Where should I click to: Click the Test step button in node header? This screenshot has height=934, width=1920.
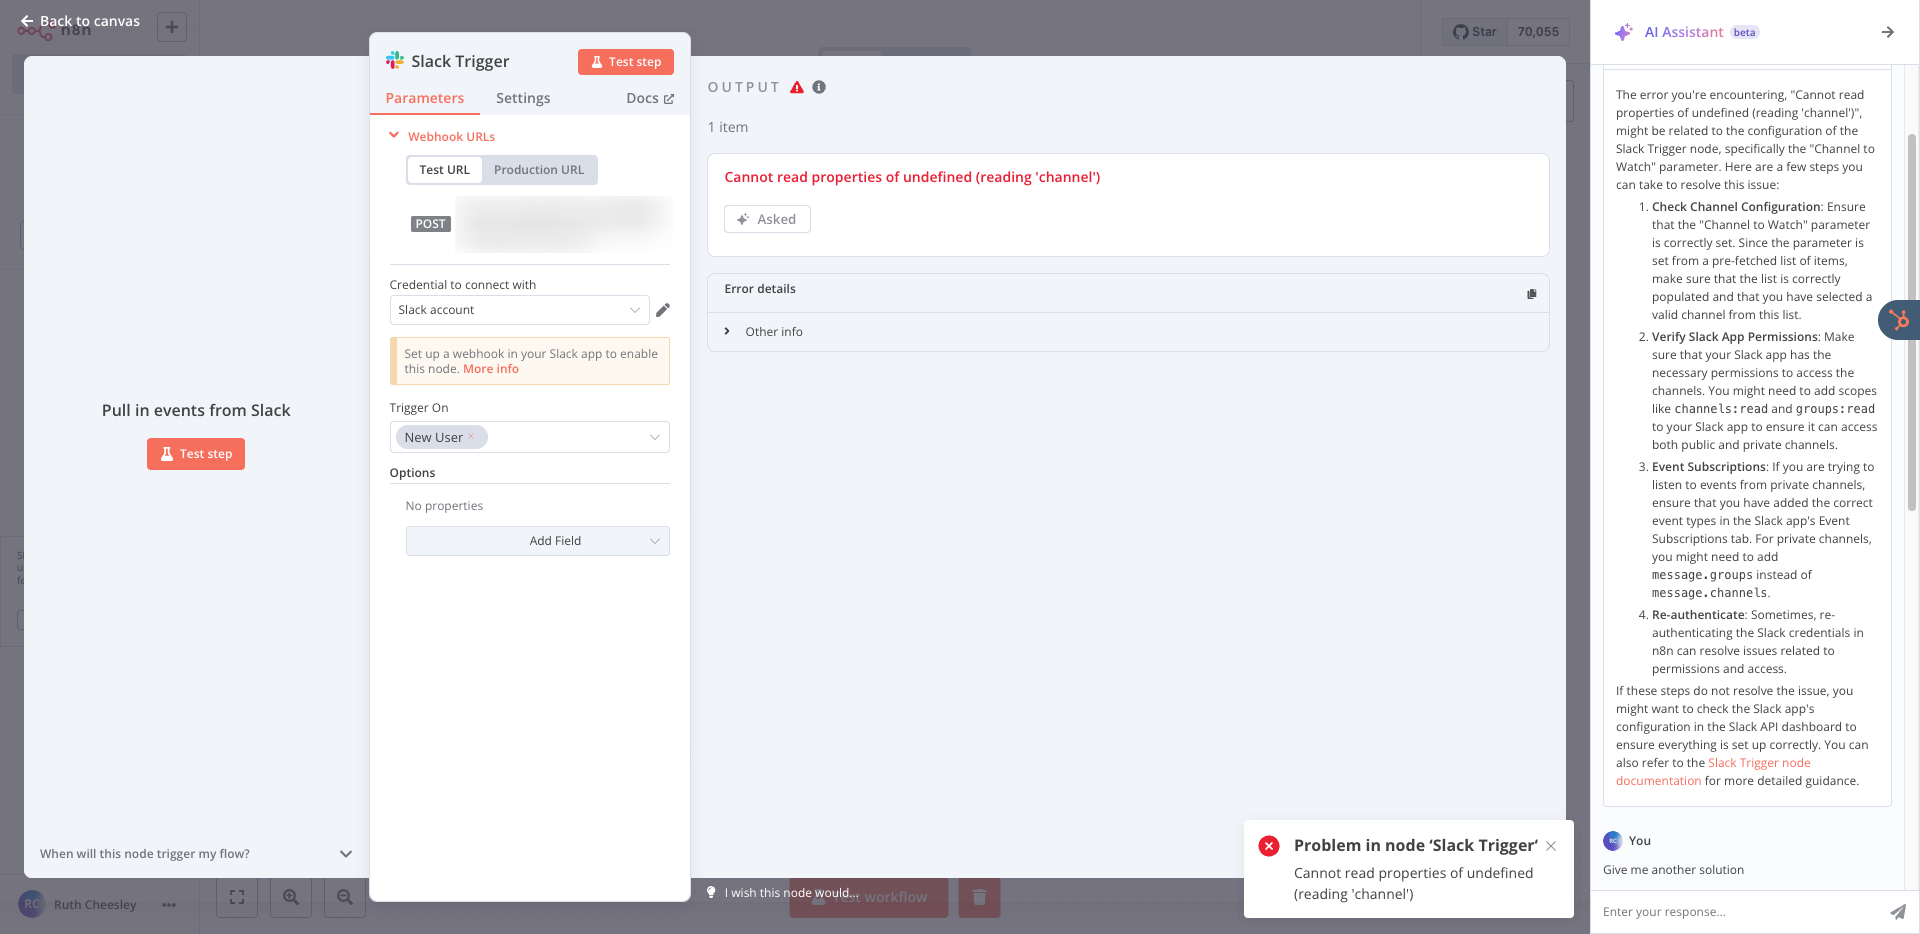tap(626, 62)
